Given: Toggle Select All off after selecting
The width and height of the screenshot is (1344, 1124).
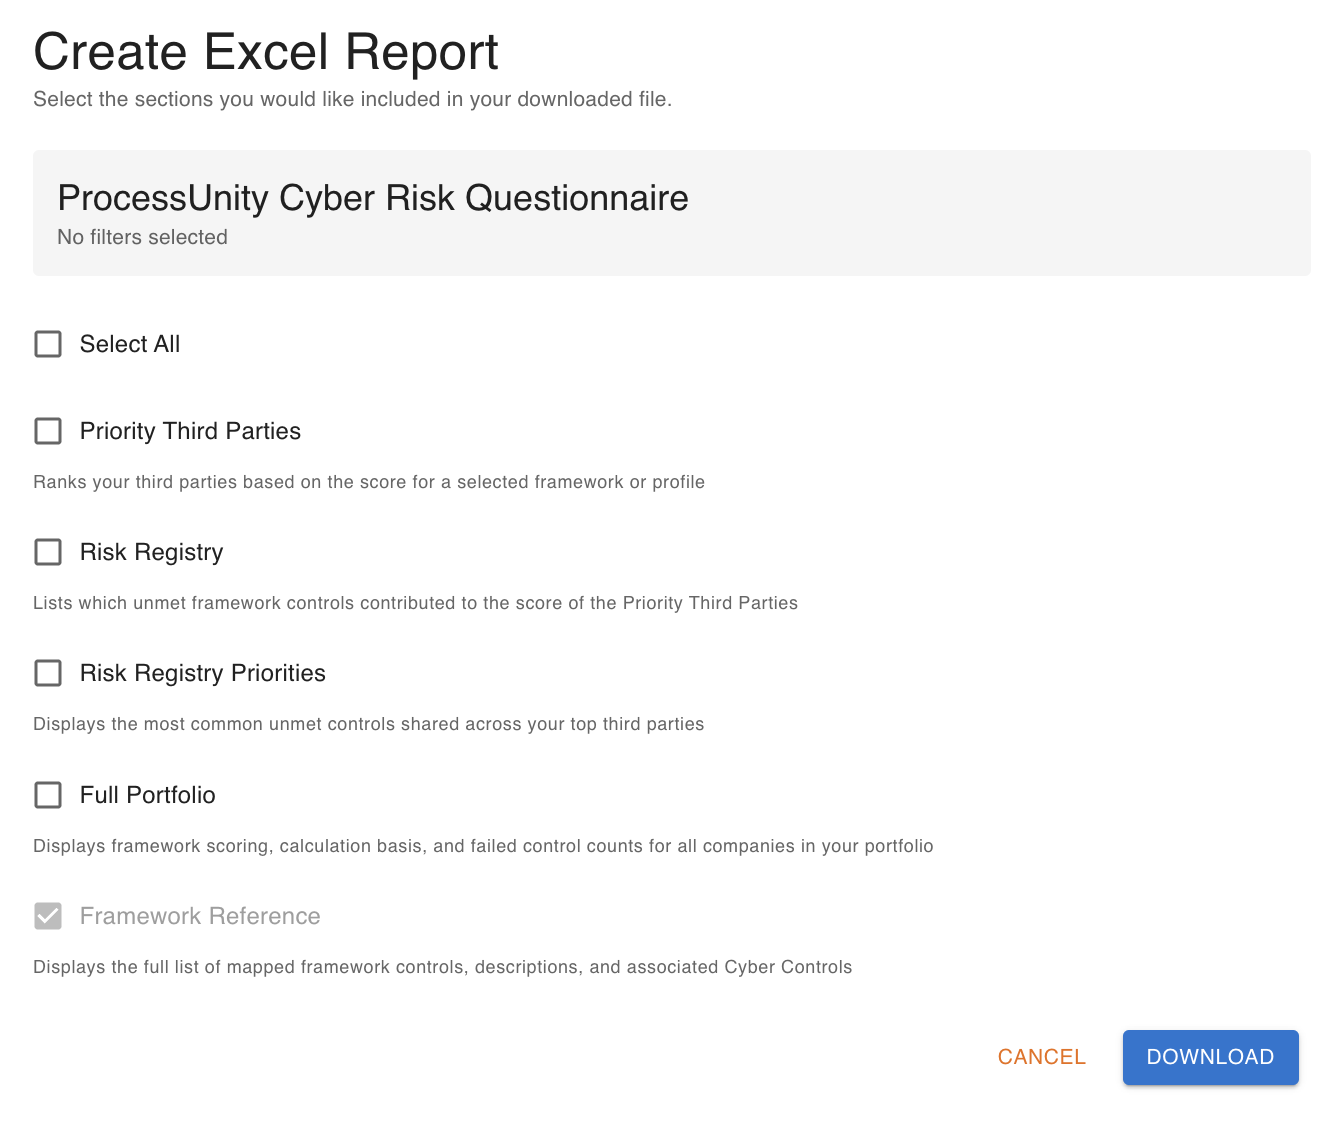Looking at the screenshot, I should [x=48, y=344].
